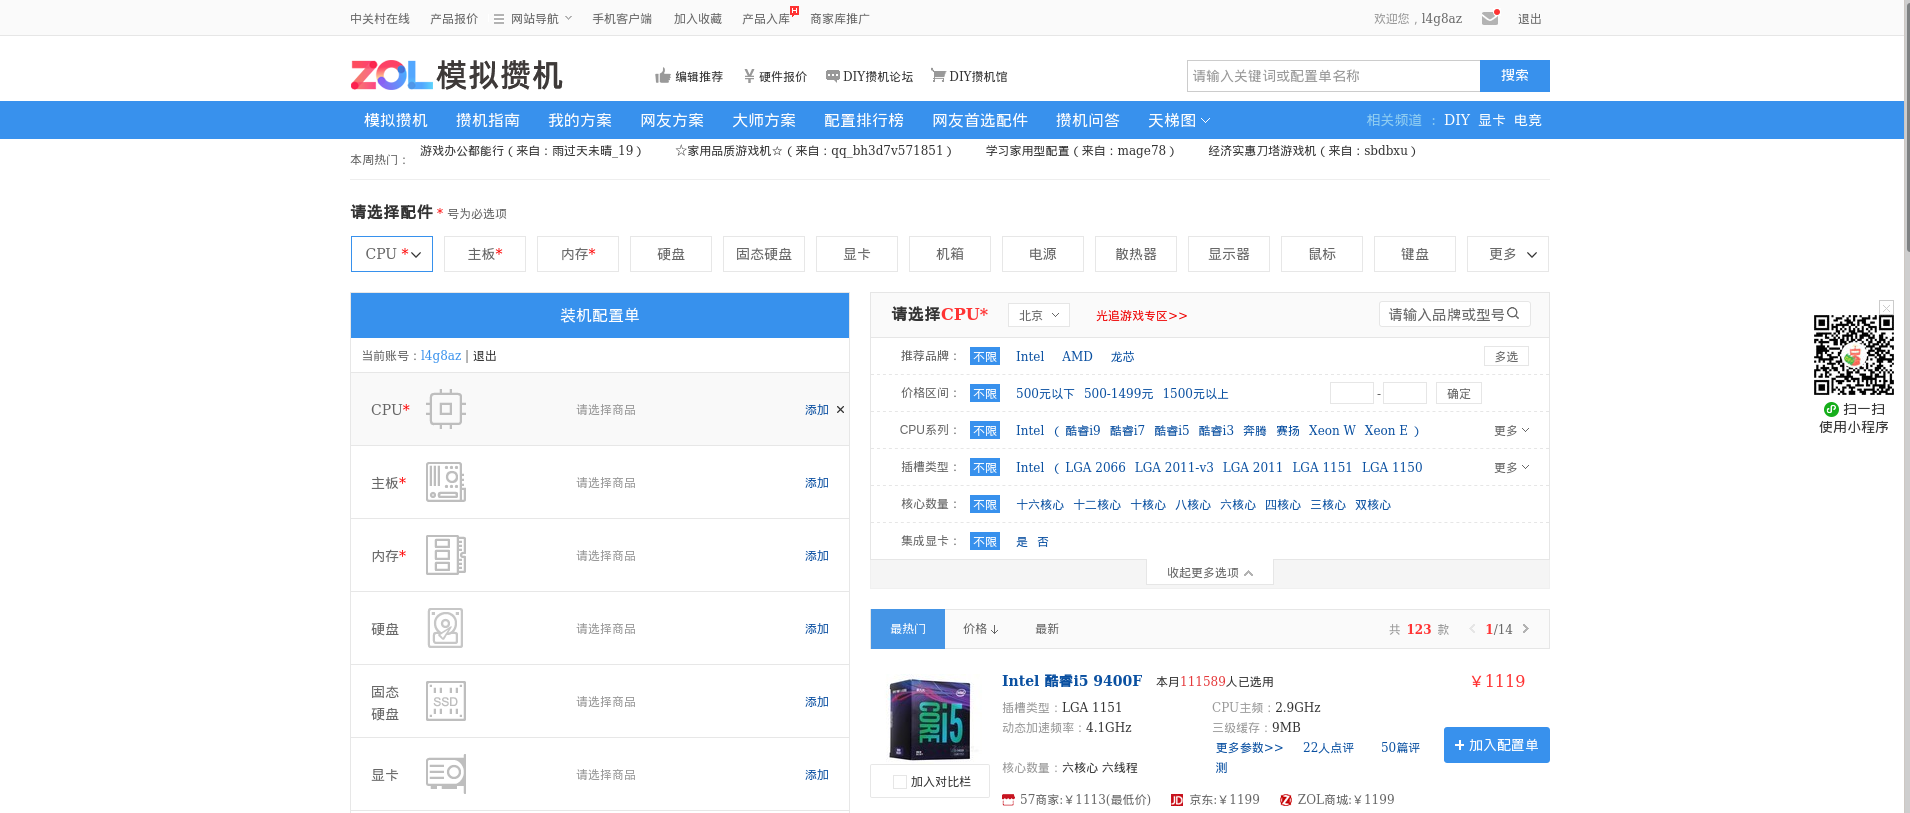Select 显卡 component tab

pos(857,254)
